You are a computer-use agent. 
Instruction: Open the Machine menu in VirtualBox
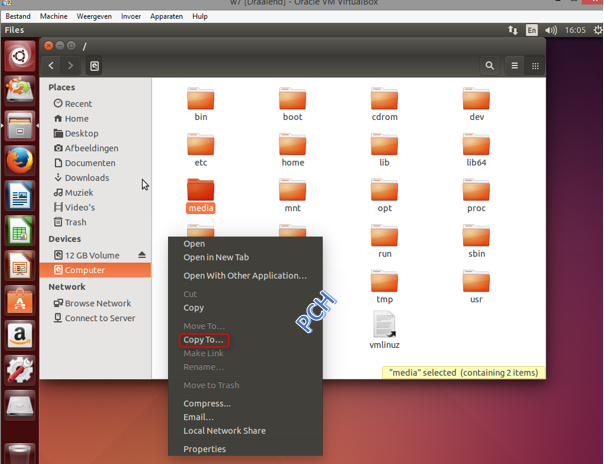(x=54, y=16)
